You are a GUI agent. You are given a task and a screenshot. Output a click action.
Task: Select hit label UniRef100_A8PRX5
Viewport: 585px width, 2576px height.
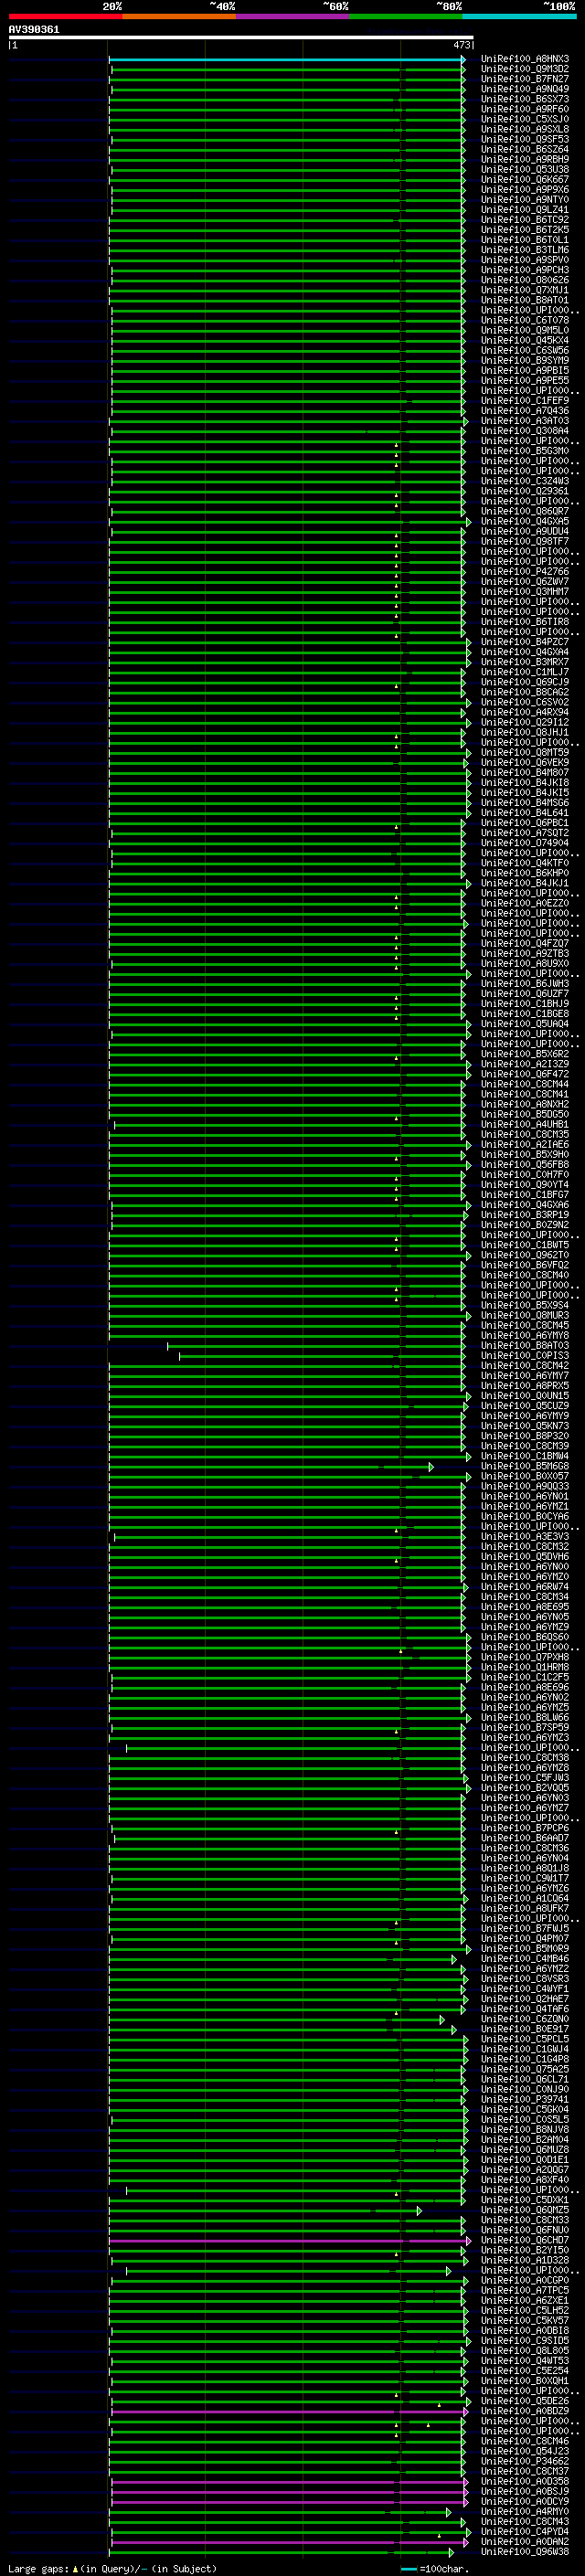[x=525, y=1386]
